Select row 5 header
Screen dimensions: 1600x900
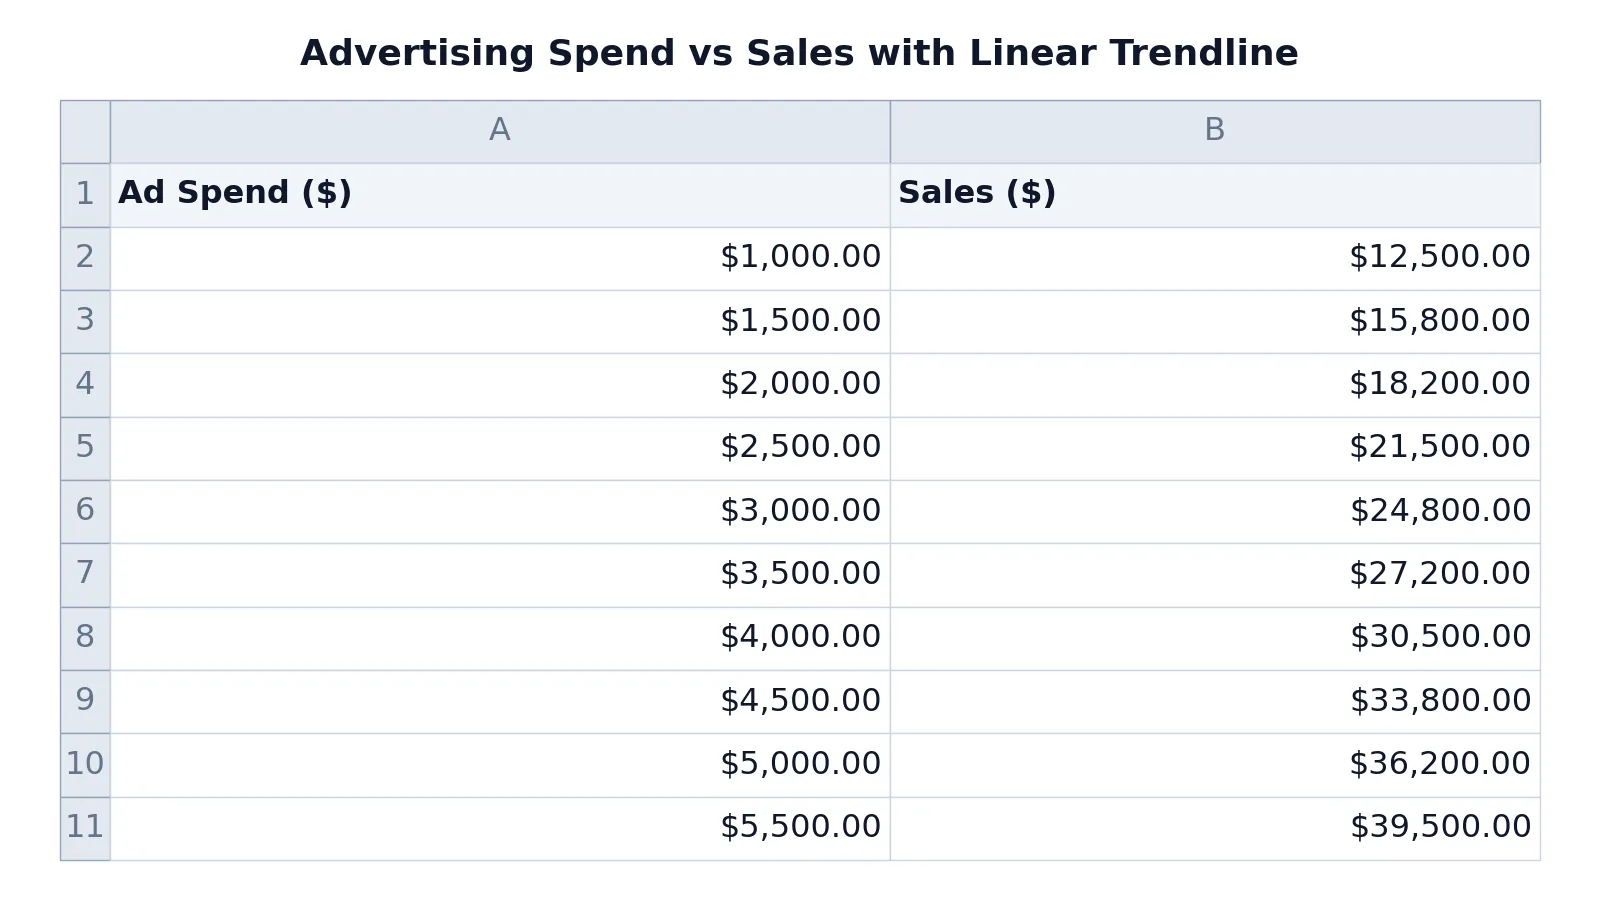click(85, 448)
